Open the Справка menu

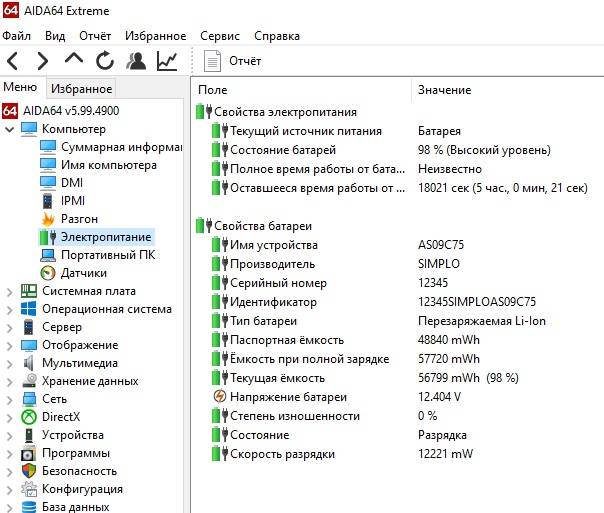coord(277,36)
